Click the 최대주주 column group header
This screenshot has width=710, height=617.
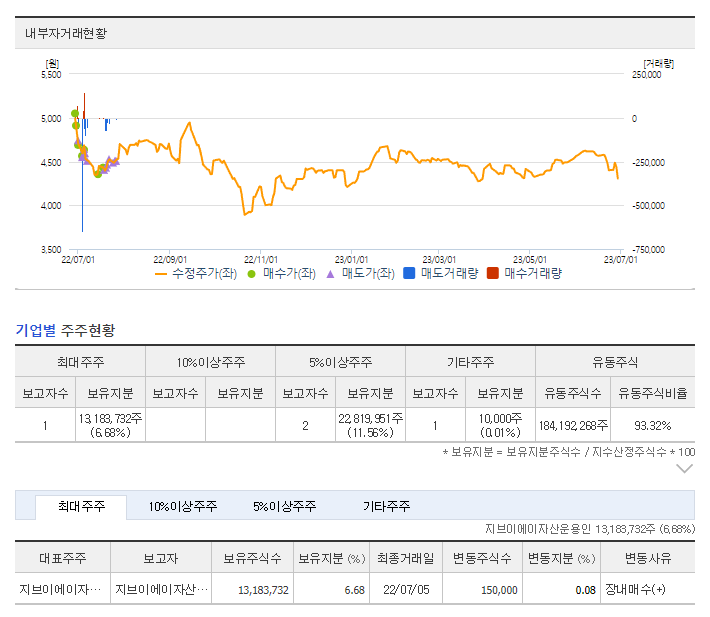pos(80,362)
